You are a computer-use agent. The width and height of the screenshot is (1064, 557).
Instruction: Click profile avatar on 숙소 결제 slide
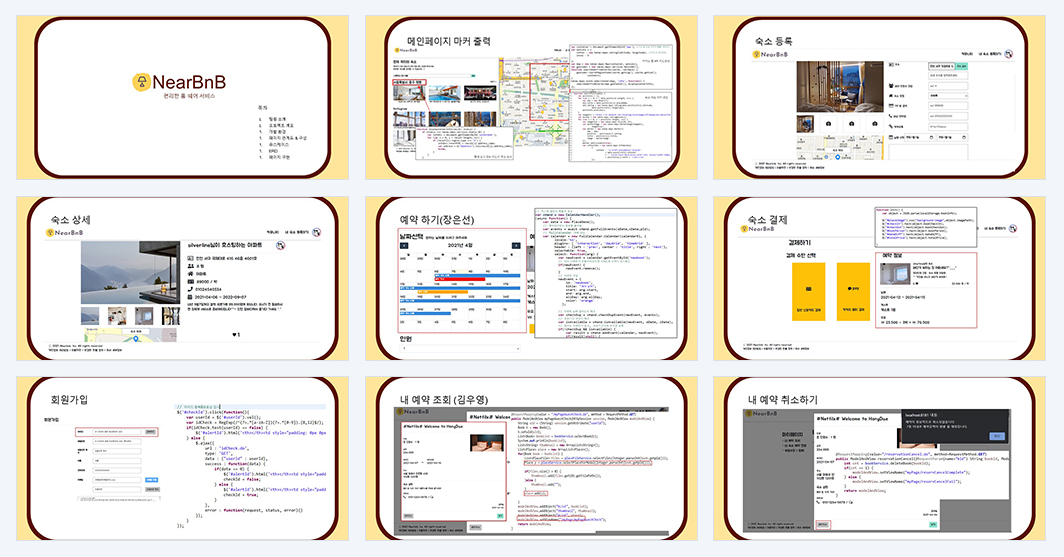(x=1012, y=229)
